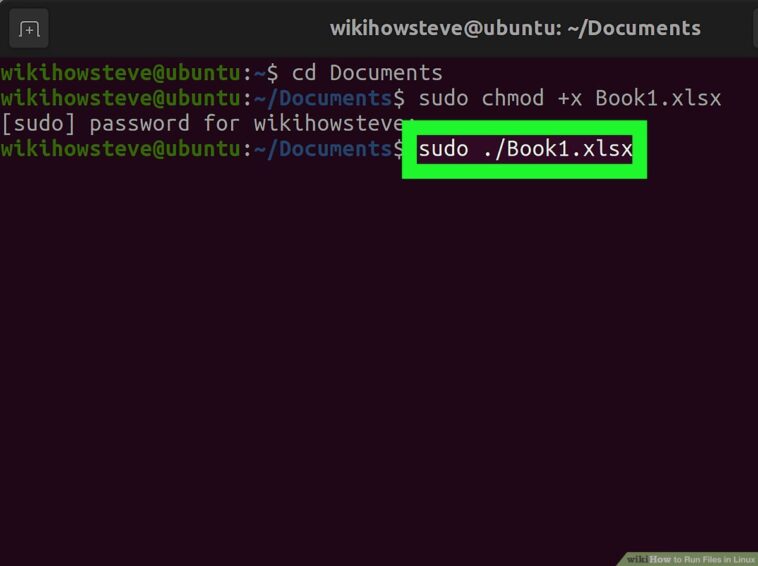The image size is (758, 566).
Task: Click the green "wikihowsteve@ubuntu" prompt on the first line
Action: tap(120, 73)
